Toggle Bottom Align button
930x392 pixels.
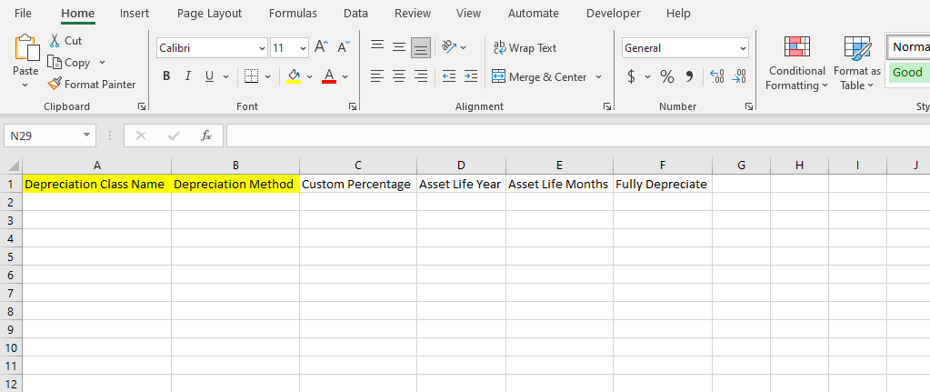click(421, 47)
